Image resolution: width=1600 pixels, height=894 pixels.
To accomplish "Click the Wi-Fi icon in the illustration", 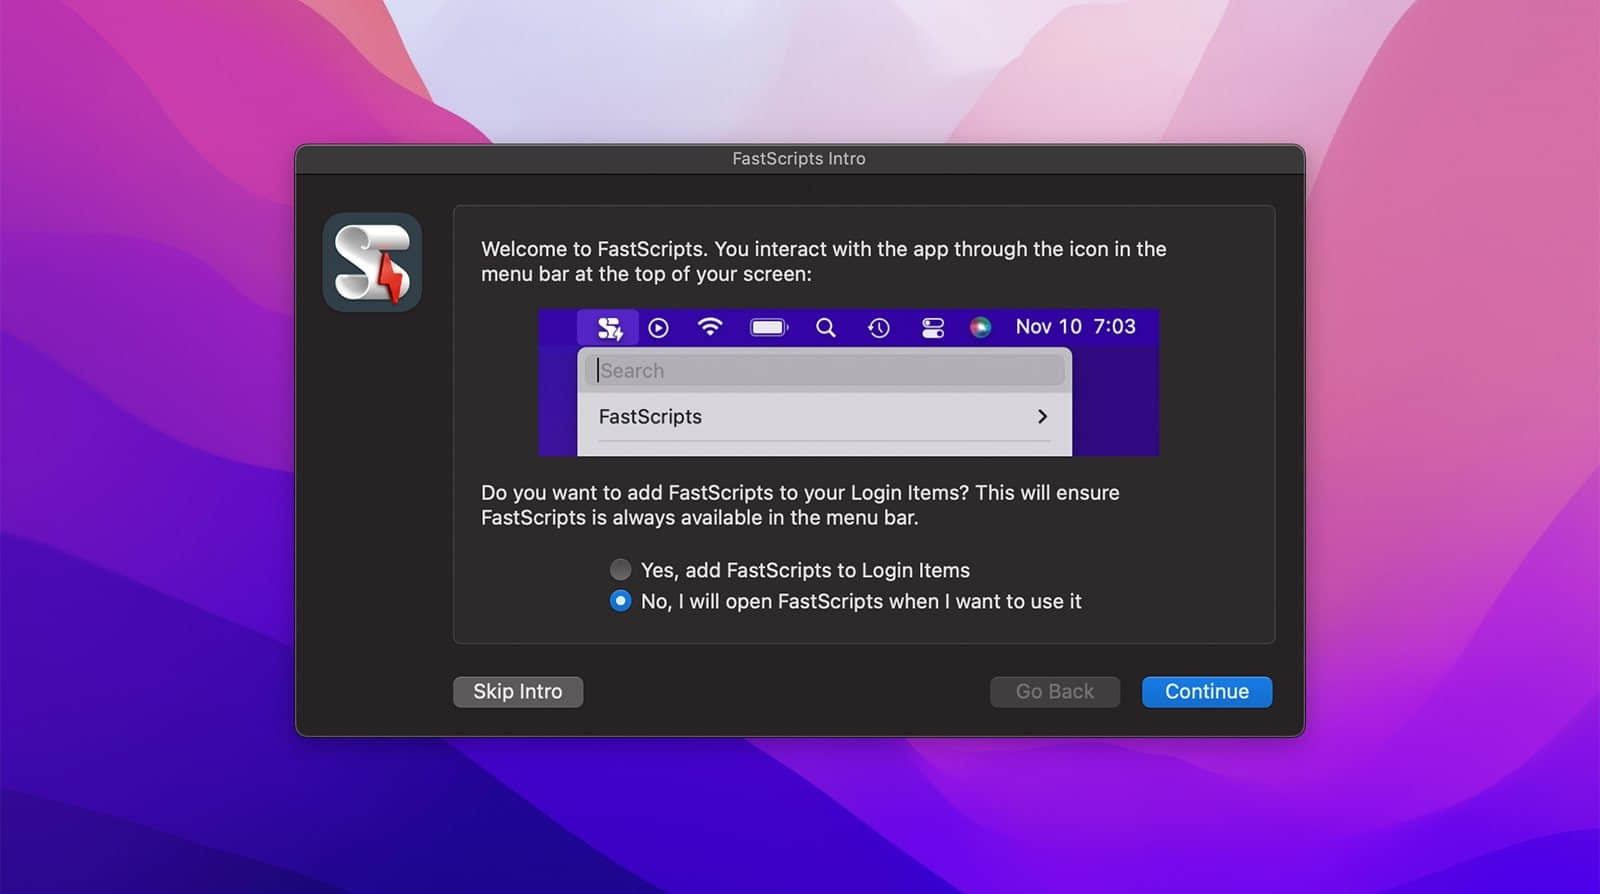I will pyautogui.click(x=710, y=327).
